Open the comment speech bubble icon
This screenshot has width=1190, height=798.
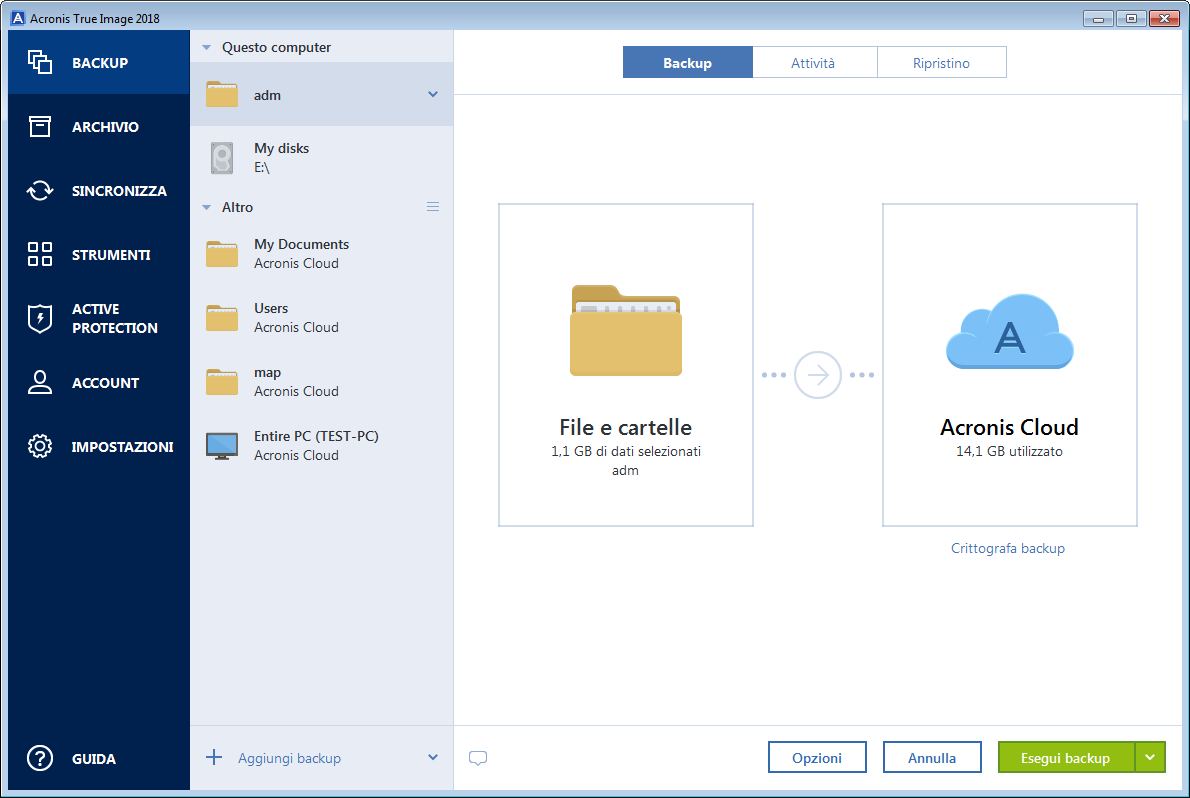pos(478,758)
